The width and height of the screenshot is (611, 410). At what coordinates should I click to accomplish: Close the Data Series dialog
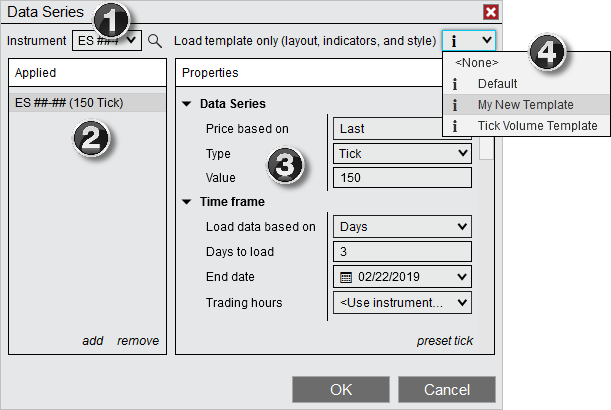(x=490, y=12)
